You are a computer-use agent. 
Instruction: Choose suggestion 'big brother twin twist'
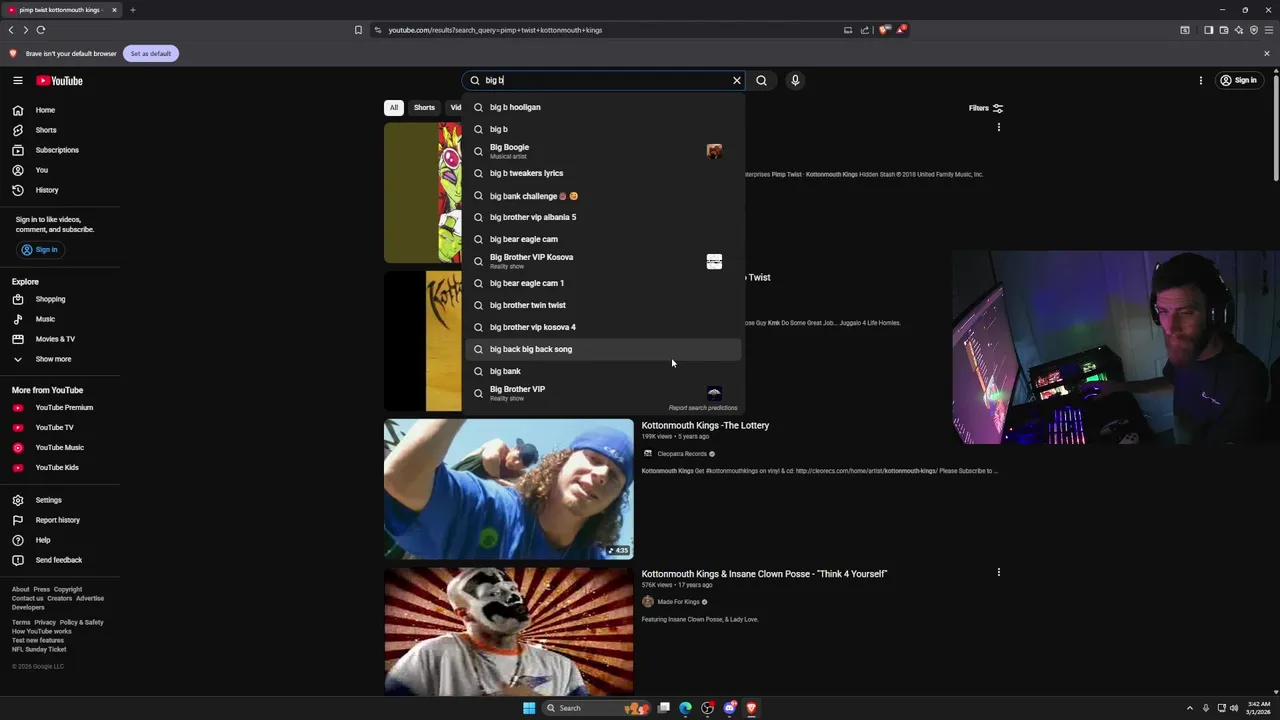[603, 305]
